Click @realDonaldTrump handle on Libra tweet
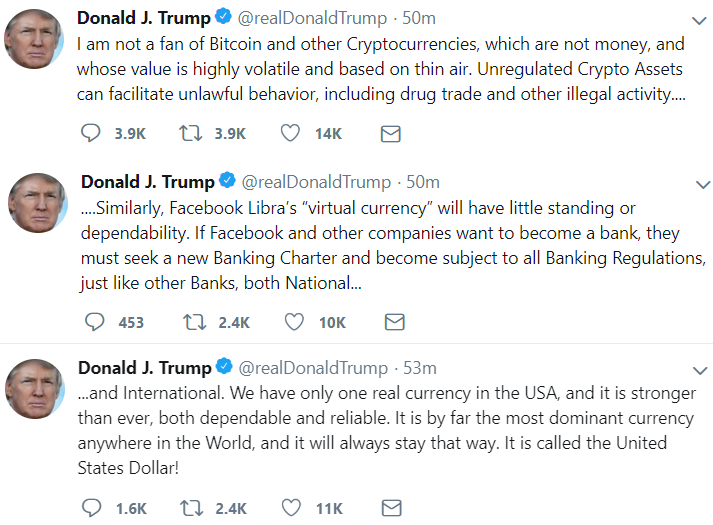Screen dimensions: 713x525 point(316,182)
